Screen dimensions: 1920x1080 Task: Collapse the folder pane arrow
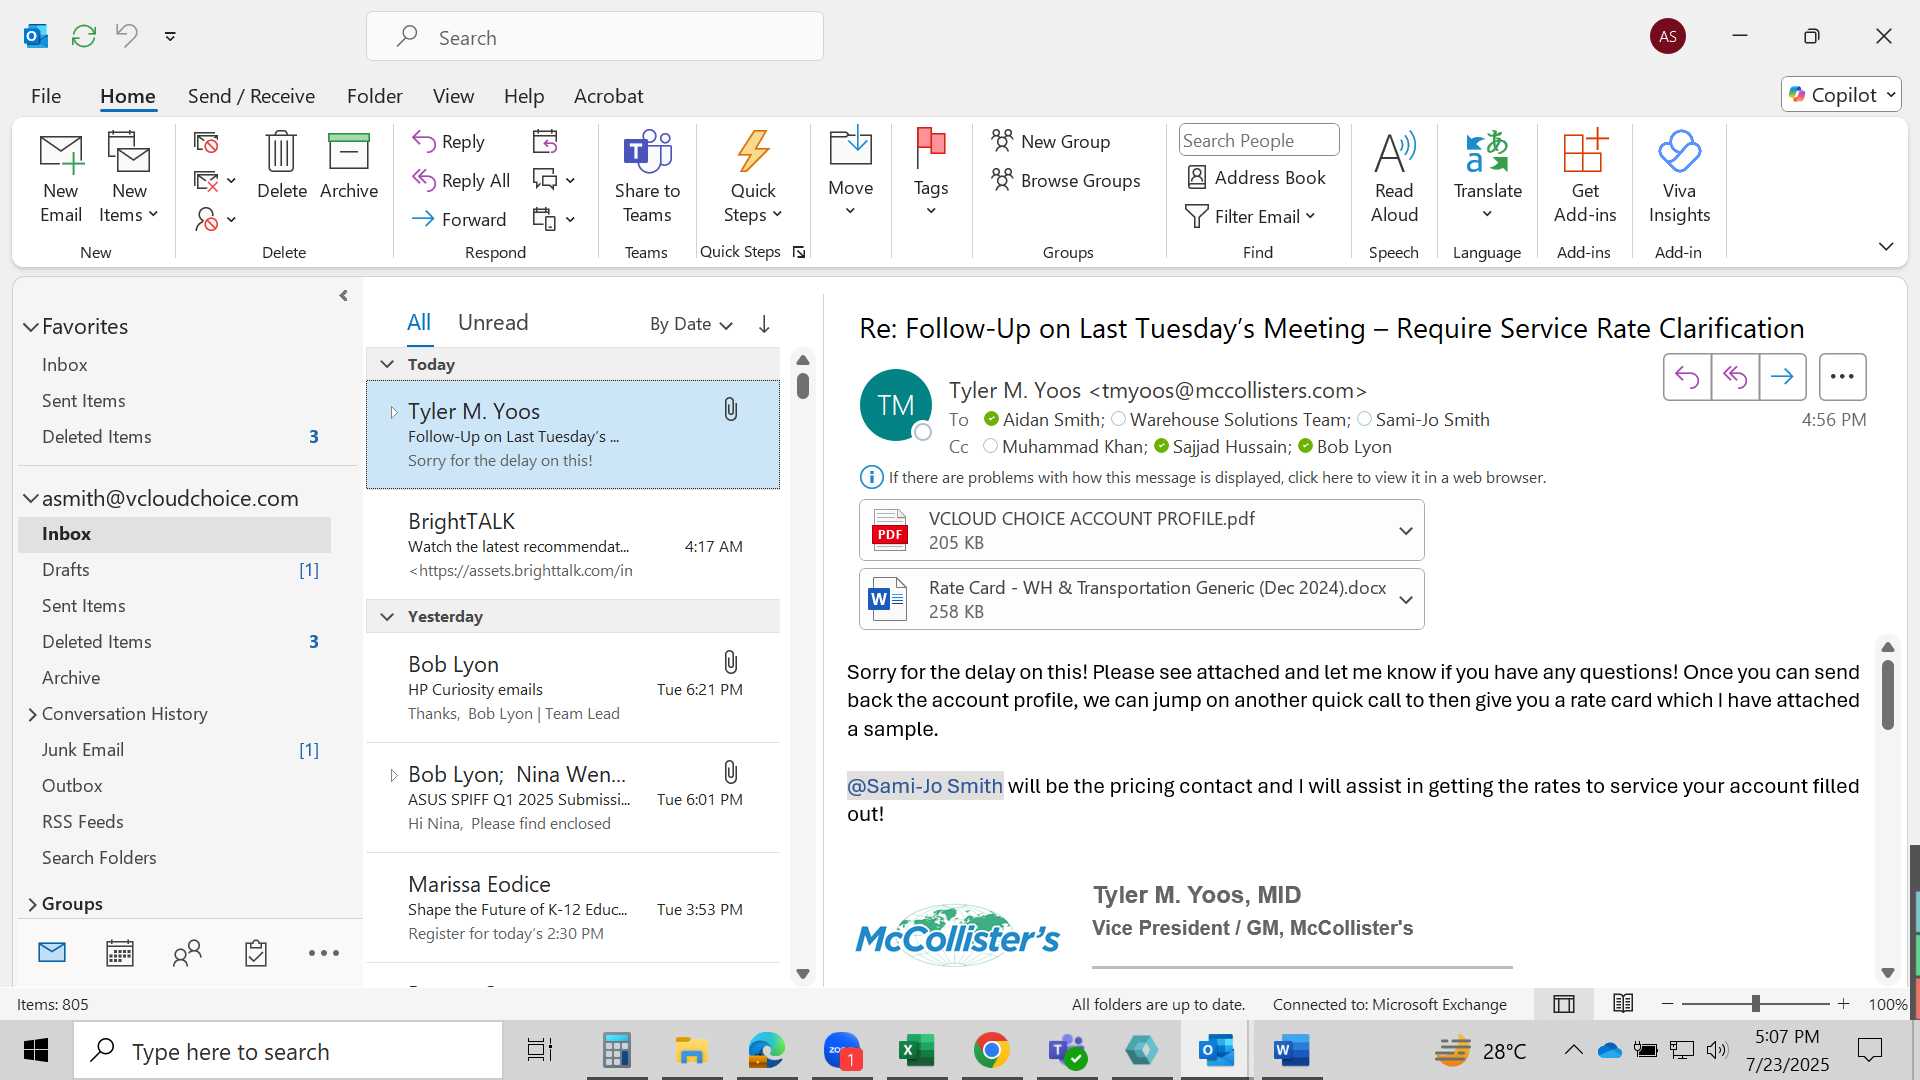pos(343,296)
